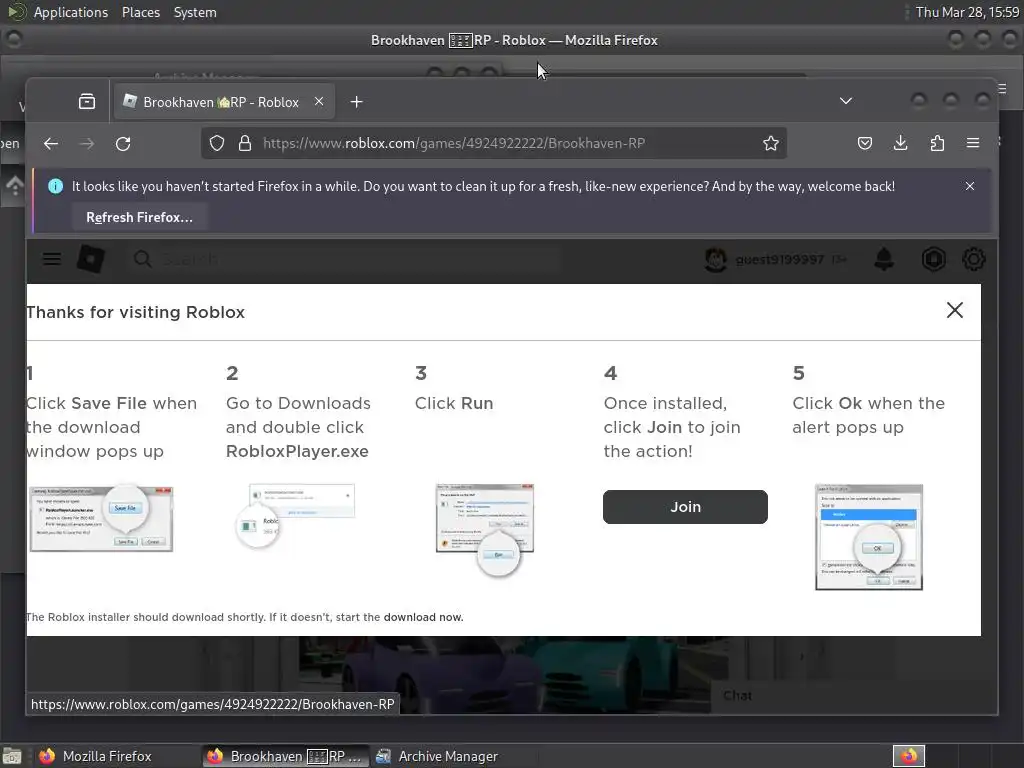
Task: Open the Robux hexagon icon
Action: click(934, 260)
